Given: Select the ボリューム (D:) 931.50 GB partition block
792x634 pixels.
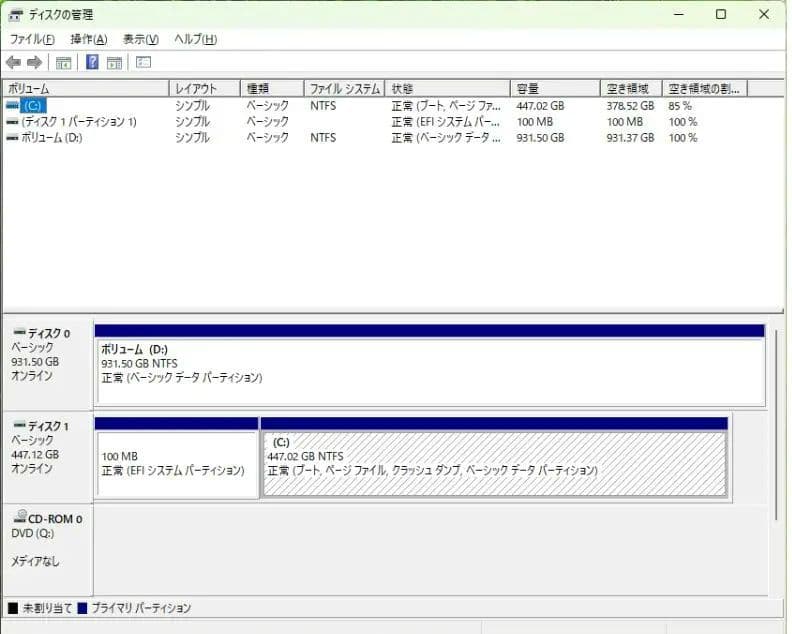Looking at the screenshot, I should coord(430,365).
